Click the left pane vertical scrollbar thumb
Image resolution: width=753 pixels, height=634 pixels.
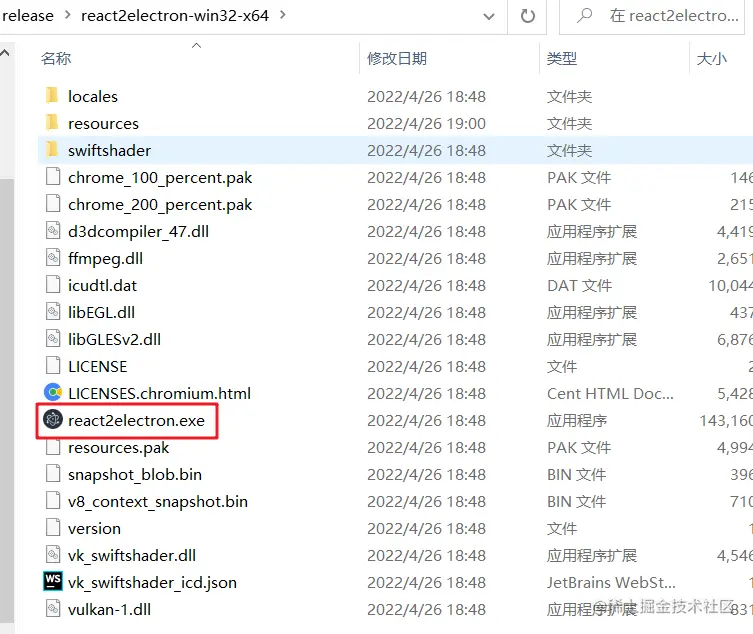click(x=7, y=400)
